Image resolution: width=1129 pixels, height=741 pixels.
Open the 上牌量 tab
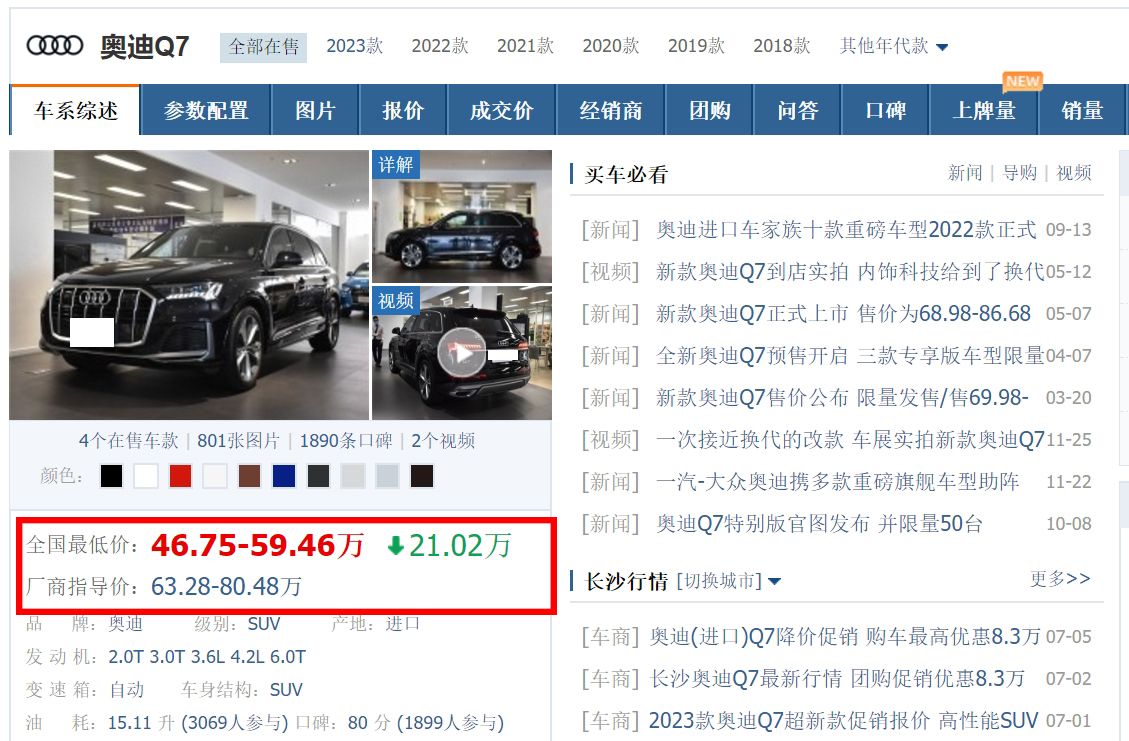[x=984, y=110]
